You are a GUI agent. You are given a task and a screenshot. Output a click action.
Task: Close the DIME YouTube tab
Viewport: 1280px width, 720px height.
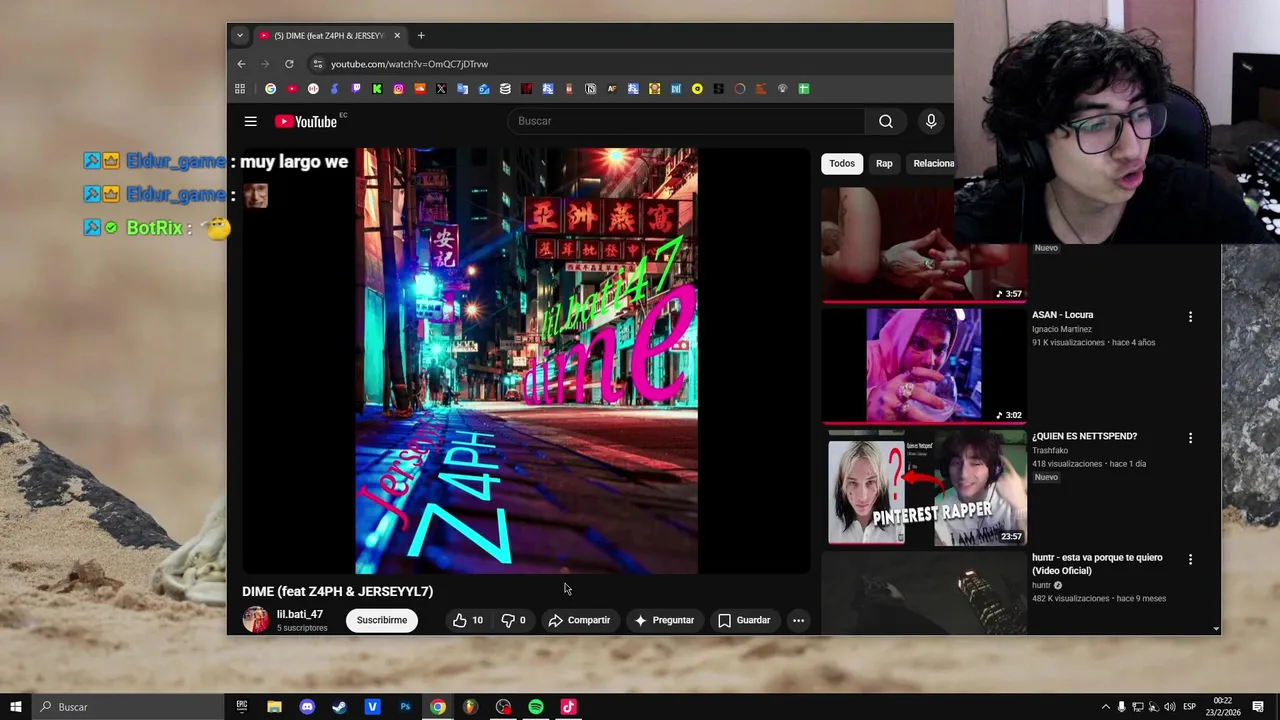397,36
